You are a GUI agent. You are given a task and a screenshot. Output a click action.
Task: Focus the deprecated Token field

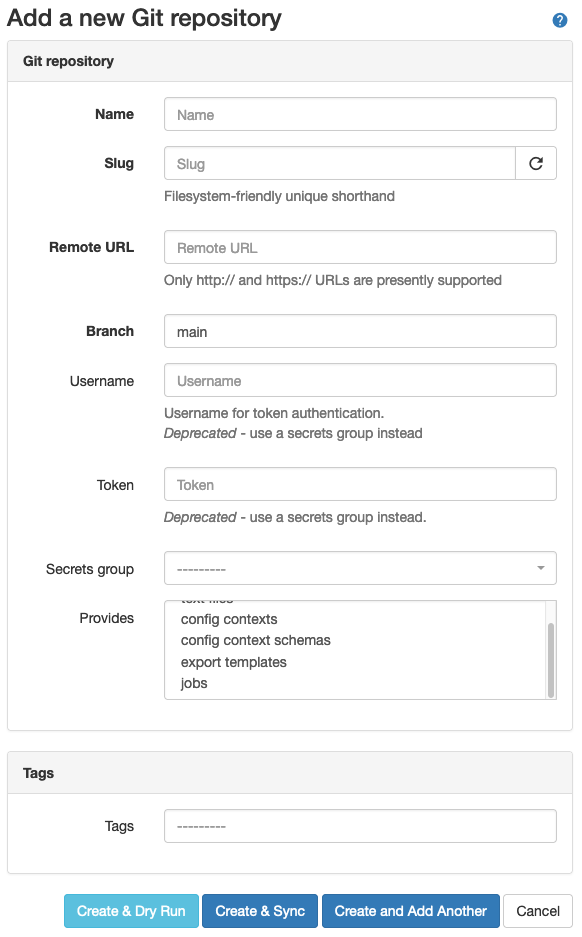tap(360, 485)
